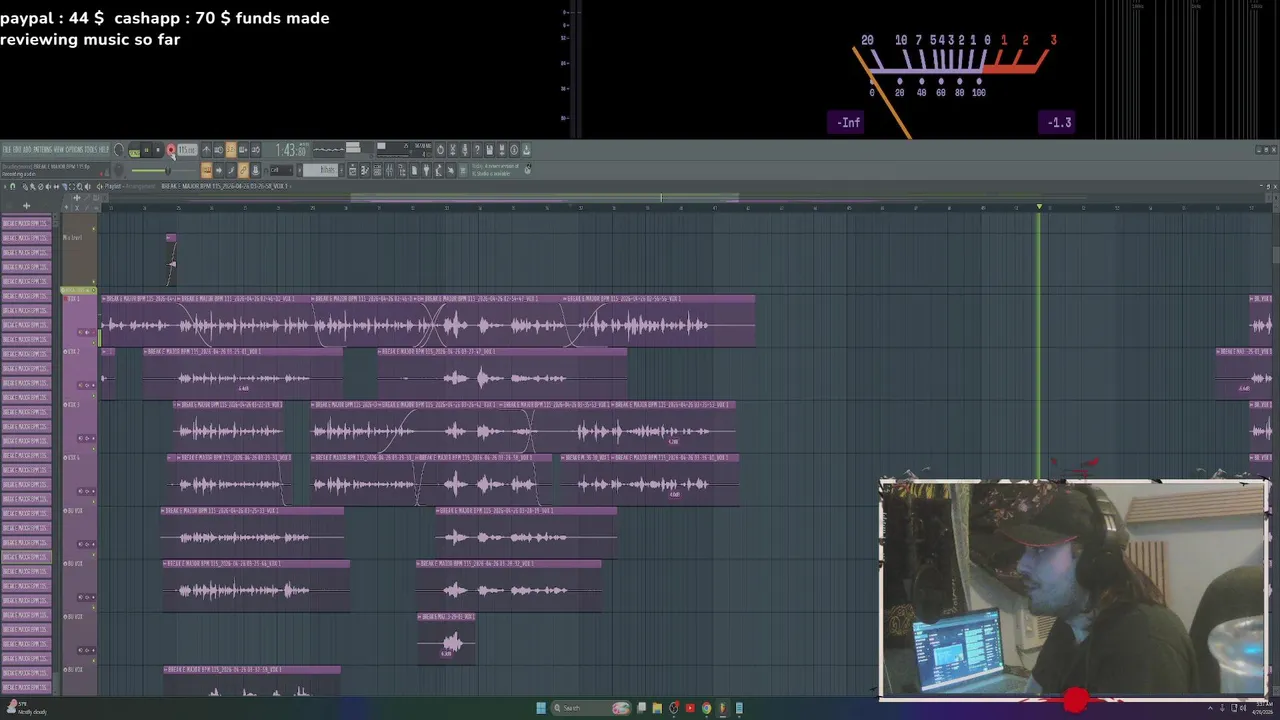Image resolution: width=1280 pixels, height=720 pixels.
Task: Open the Channel rack view shortcut icon
Action: [x=377, y=170]
